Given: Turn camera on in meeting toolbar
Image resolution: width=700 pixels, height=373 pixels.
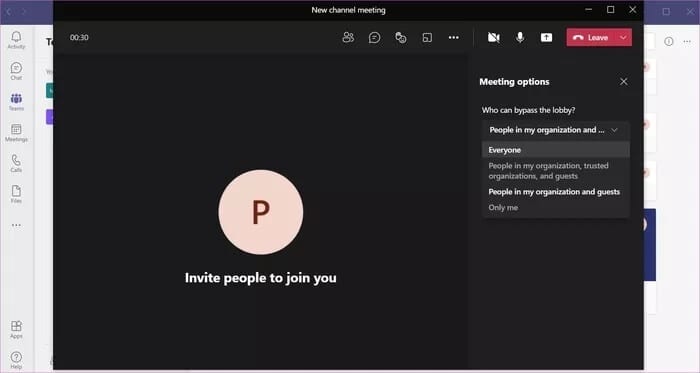Looking at the screenshot, I should [493, 37].
